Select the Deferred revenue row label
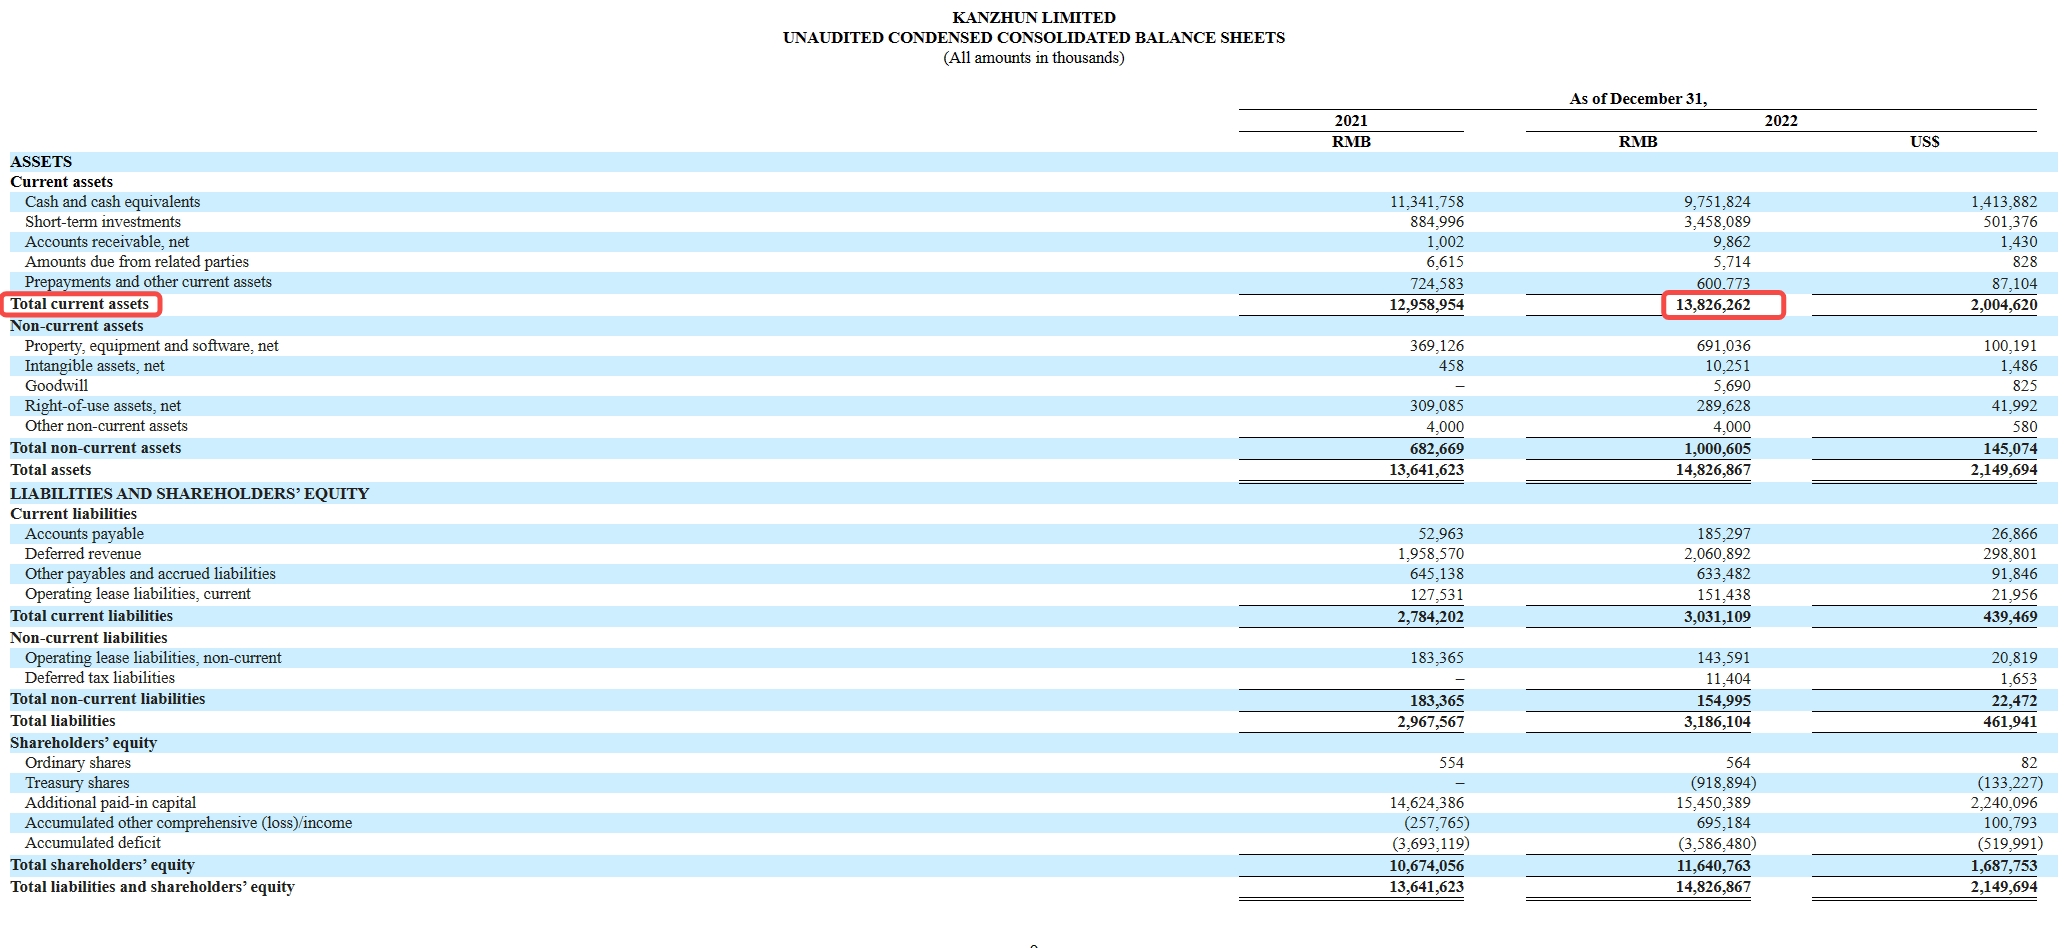This screenshot has width=2065, height=948. tap(83, 554)
